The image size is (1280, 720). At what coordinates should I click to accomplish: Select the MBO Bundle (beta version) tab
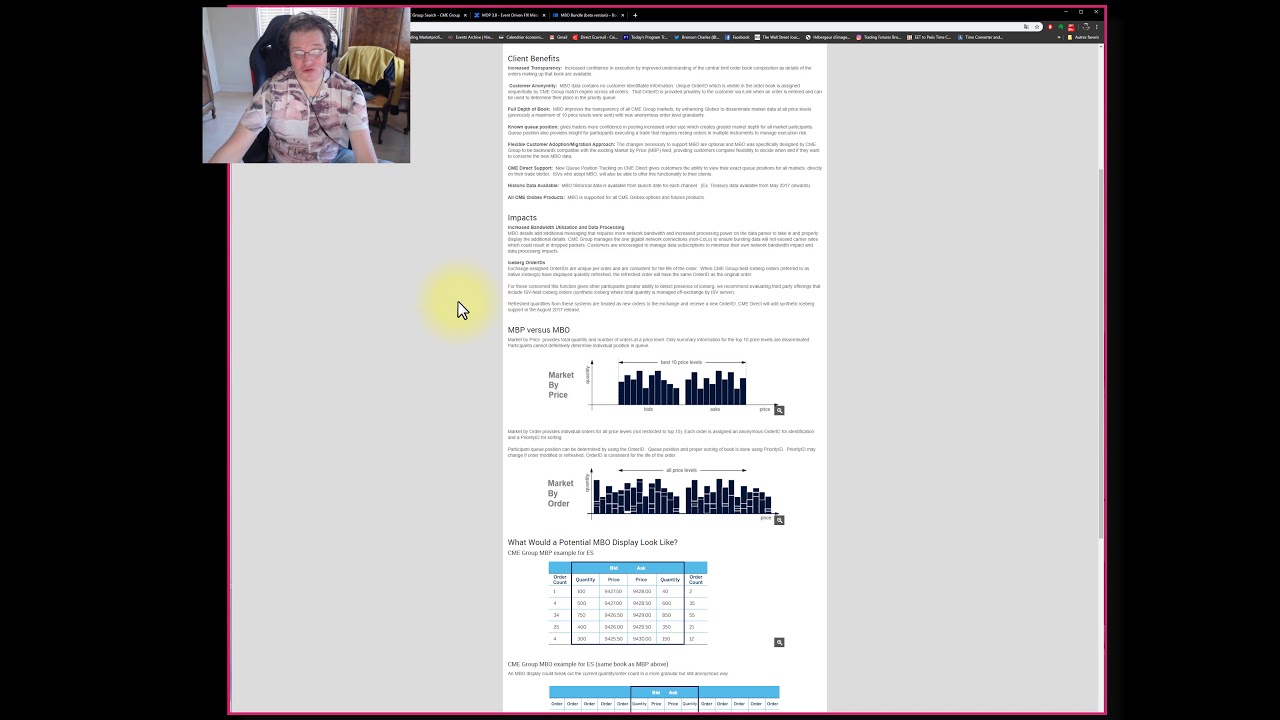(588, 15)
